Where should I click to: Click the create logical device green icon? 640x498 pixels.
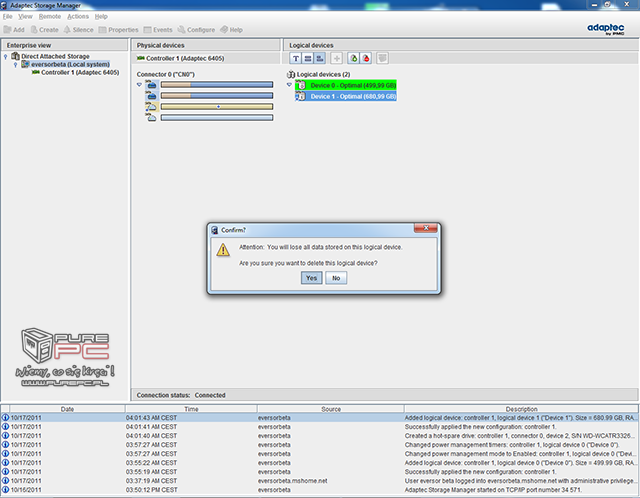pyautogui.click(x=353, y=58)
